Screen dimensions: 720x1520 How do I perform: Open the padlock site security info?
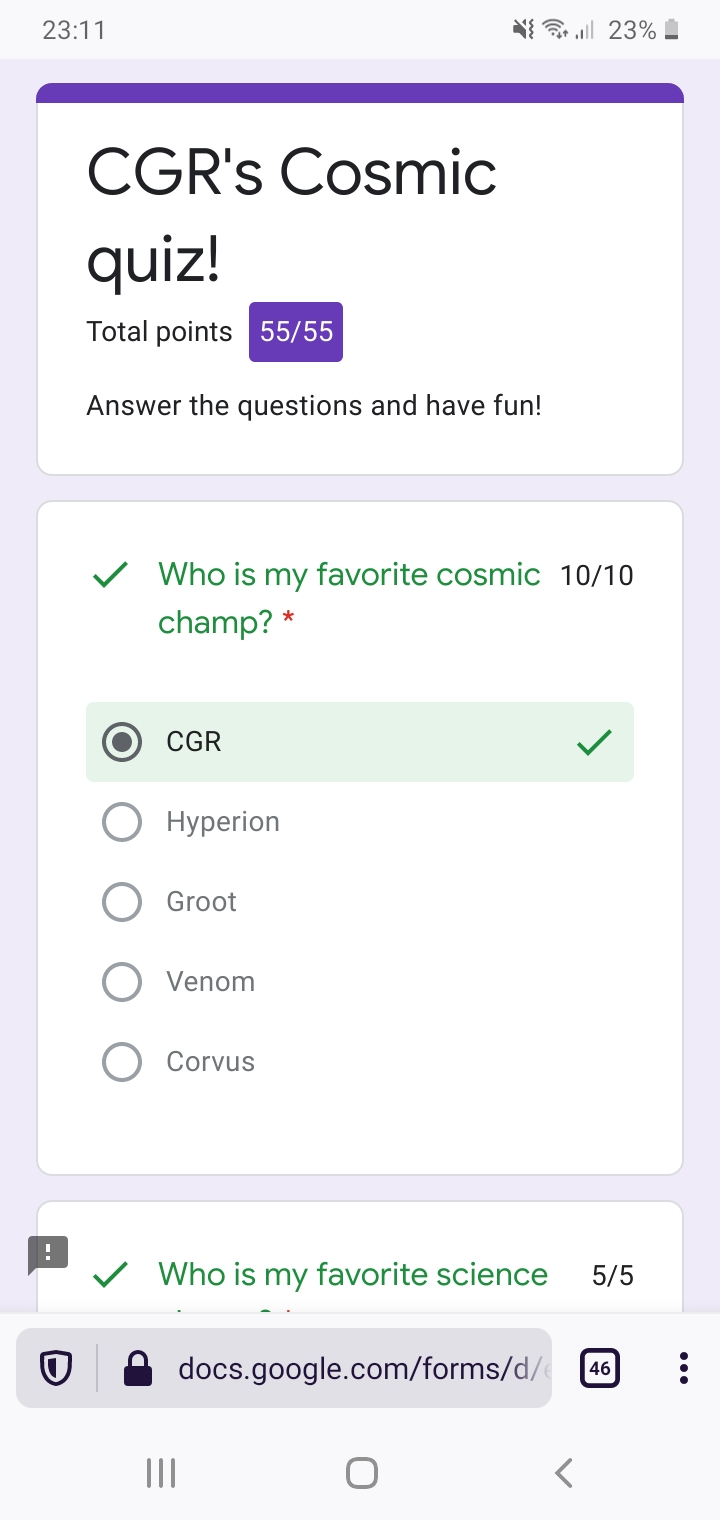[137, 1368]
